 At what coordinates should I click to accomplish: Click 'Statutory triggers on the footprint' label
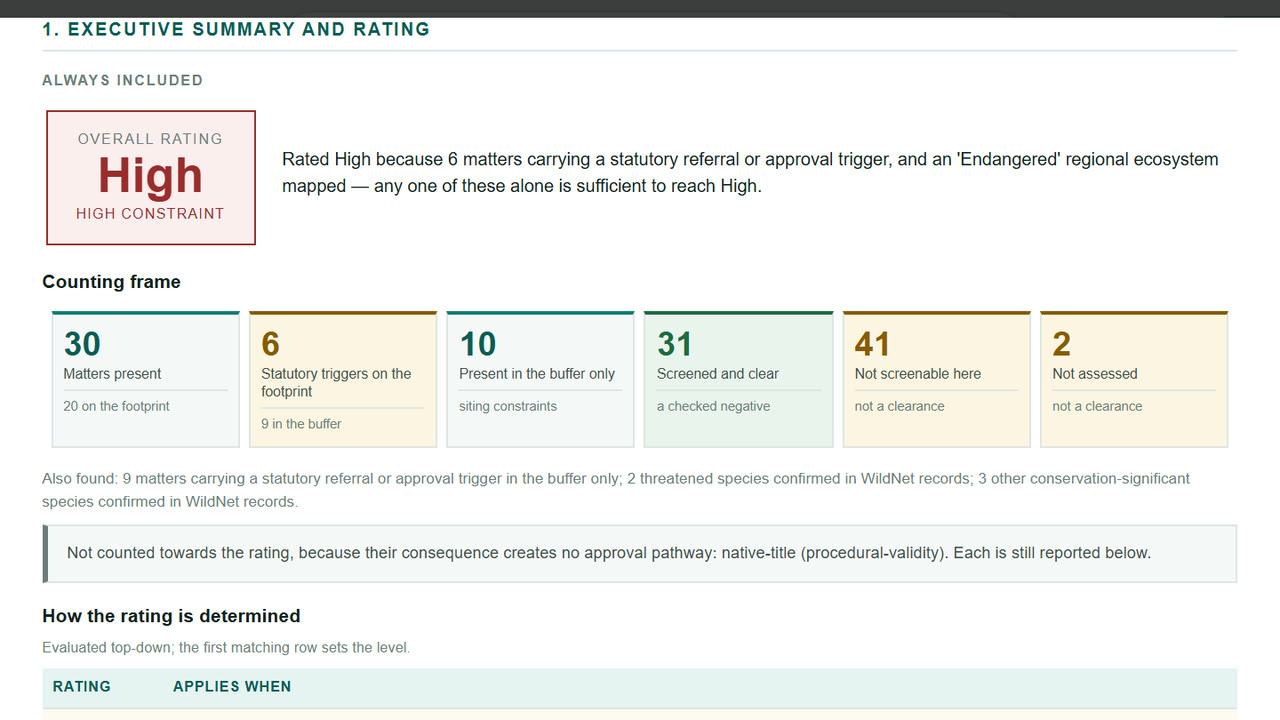click(336, 383)
